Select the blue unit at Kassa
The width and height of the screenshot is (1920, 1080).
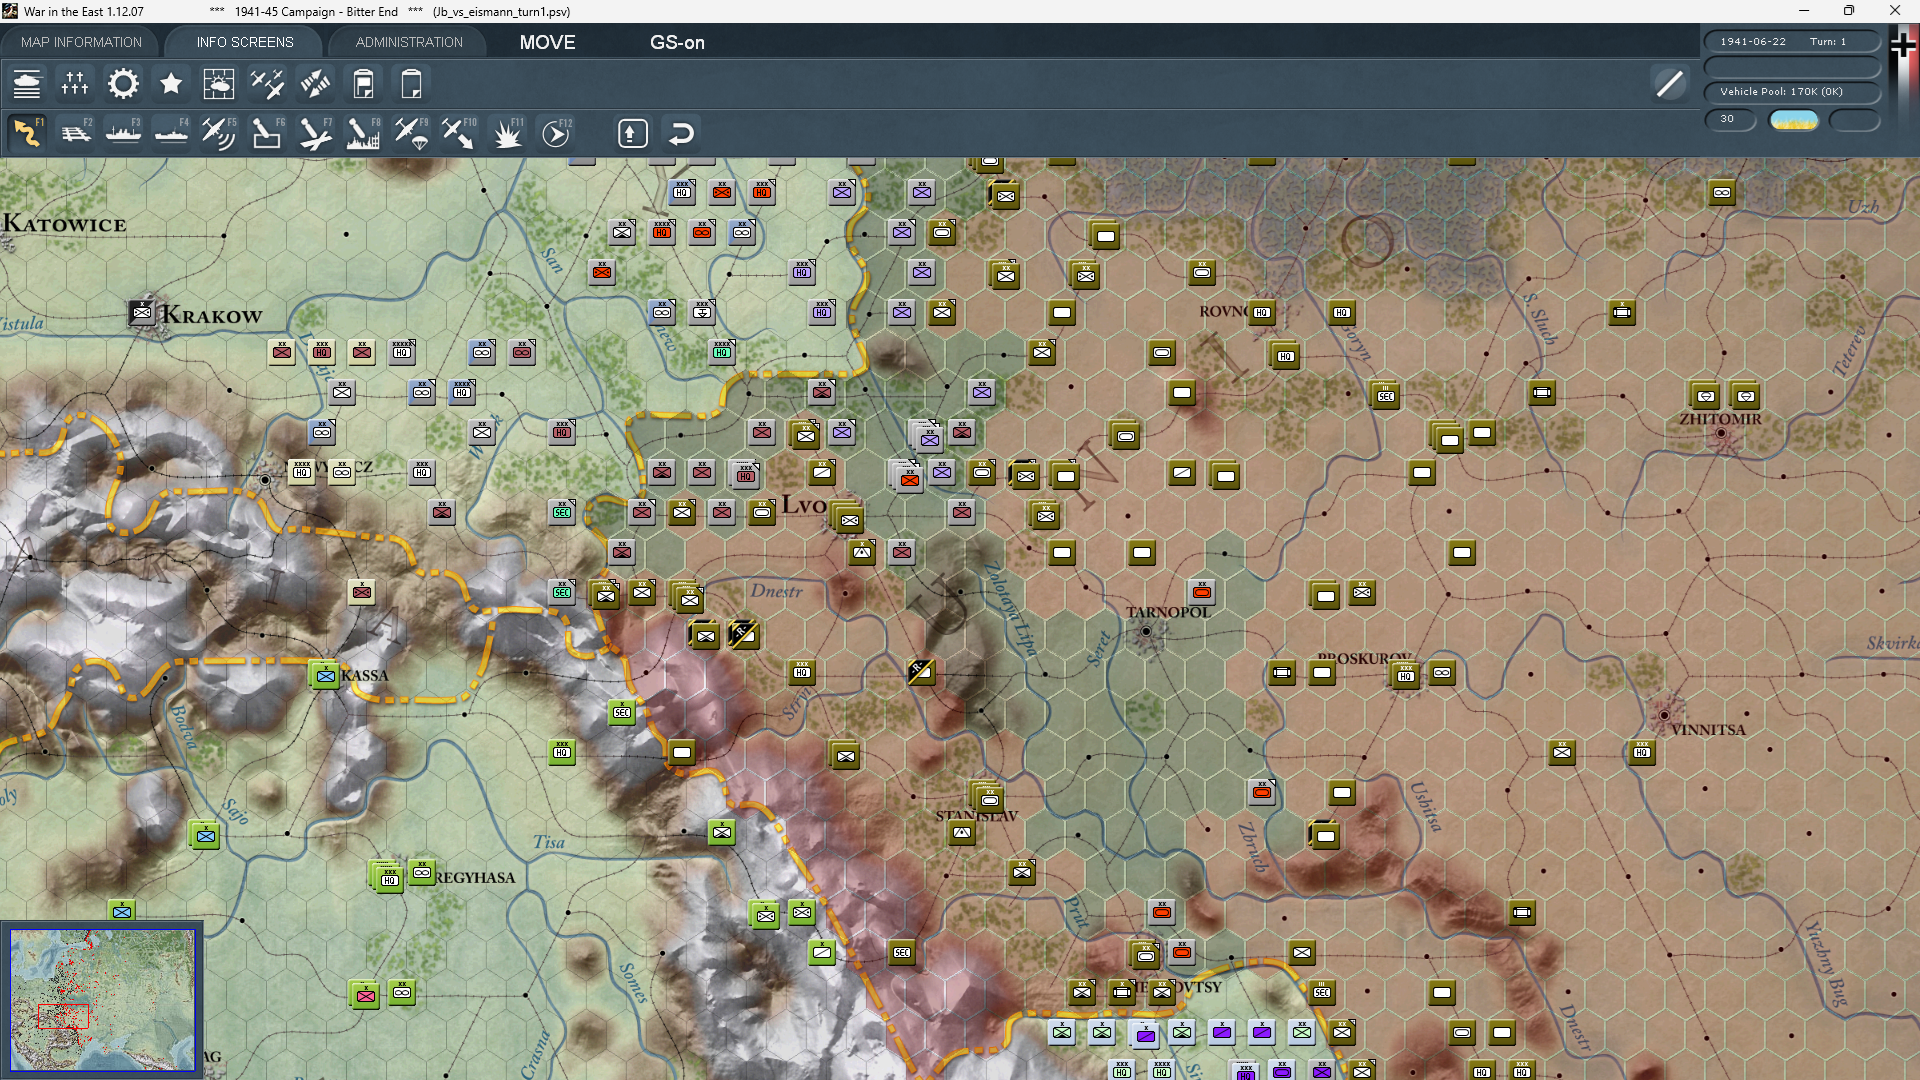tap(325, 675)
